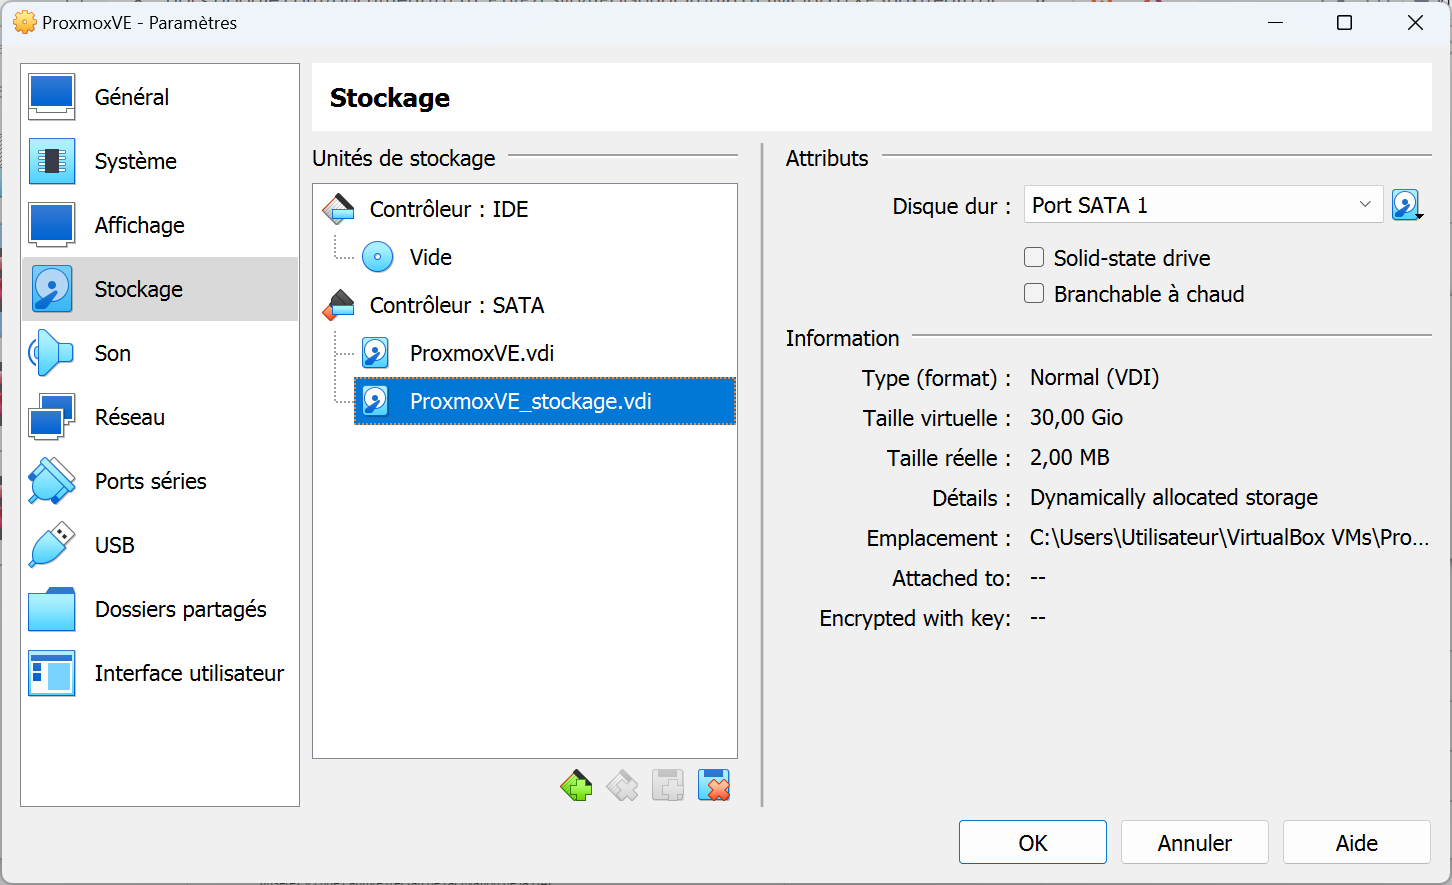Image resolution: width=1452 pixels, height=885 pixels.
Task: Select the Contrôleur : SATA row
Action: tap(525, 305)
